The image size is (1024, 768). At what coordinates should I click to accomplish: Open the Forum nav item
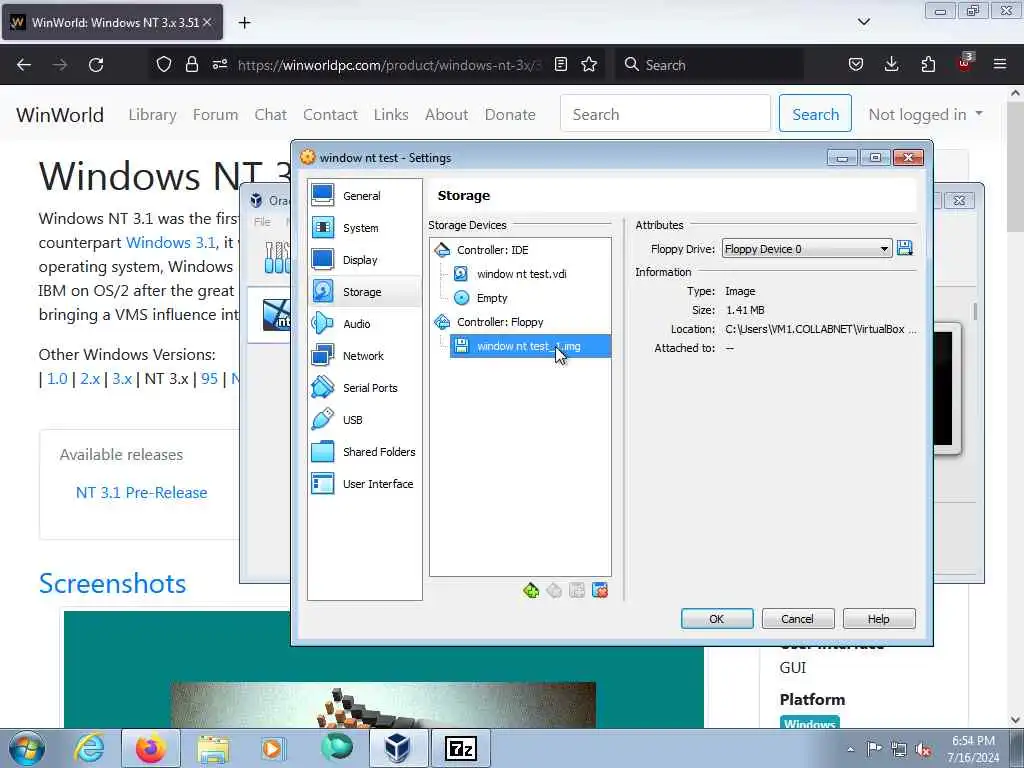click(216, 115)
